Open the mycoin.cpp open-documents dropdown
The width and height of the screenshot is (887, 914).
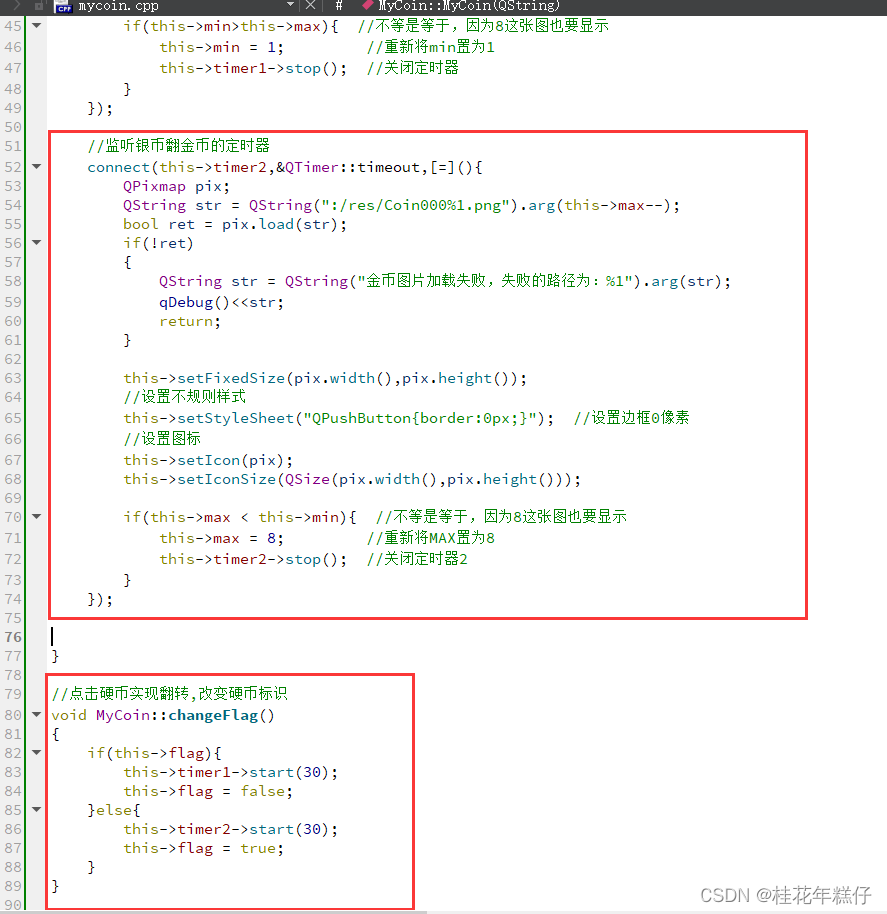(x=290, y=5)
